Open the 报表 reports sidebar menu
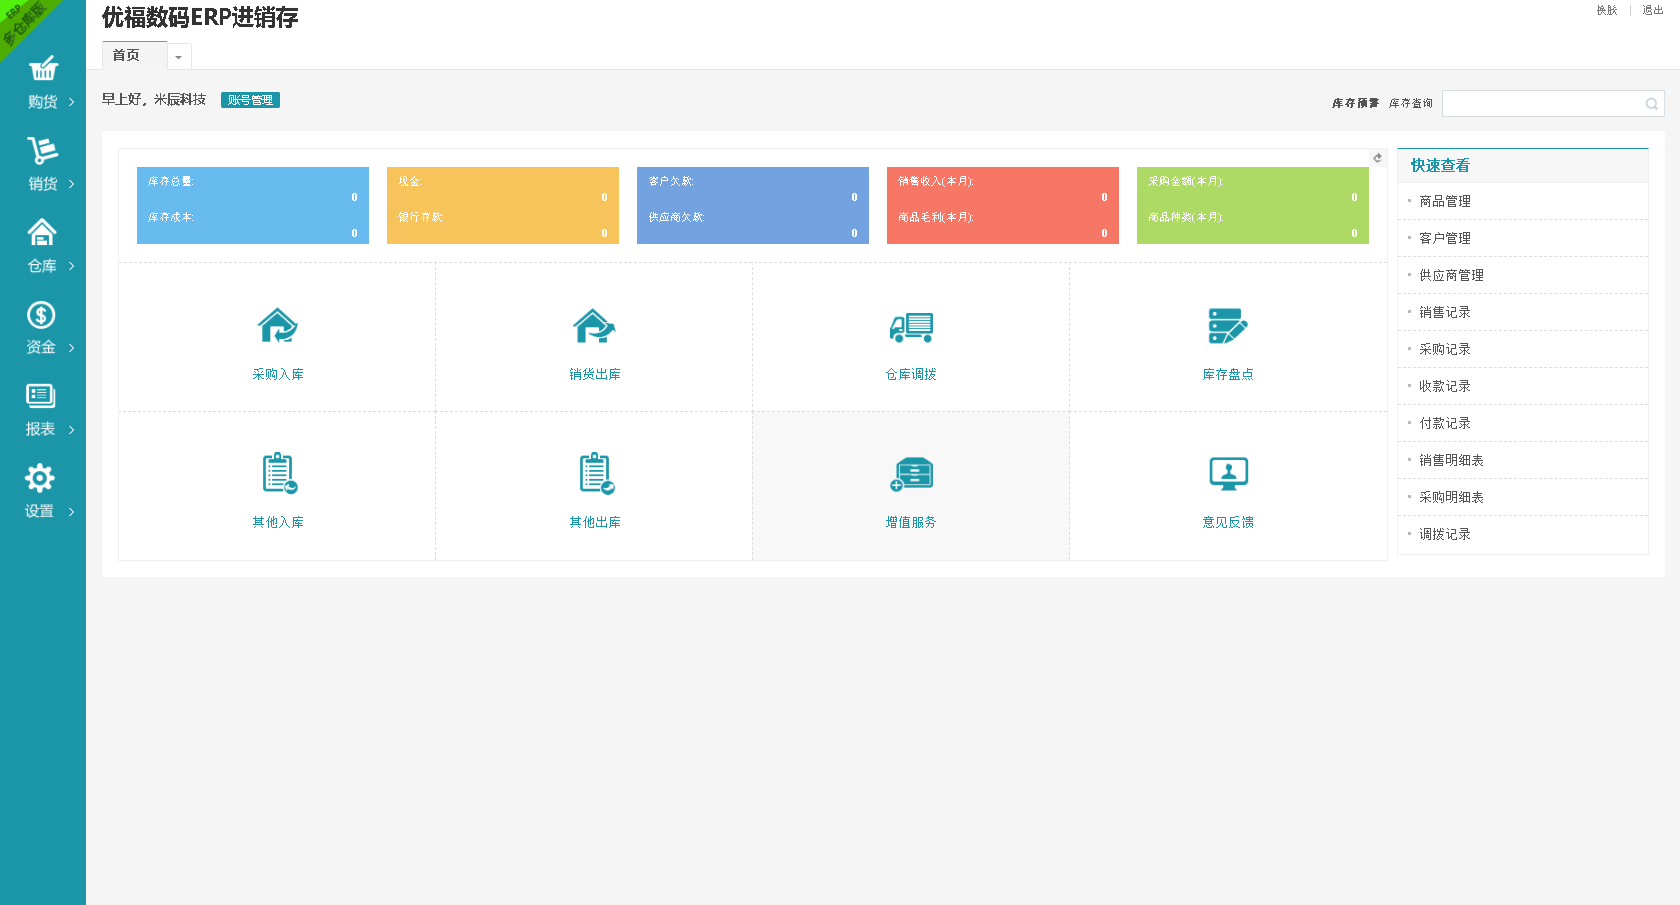This screenshot has width=1680, height=905. click(x=43, y=412)
